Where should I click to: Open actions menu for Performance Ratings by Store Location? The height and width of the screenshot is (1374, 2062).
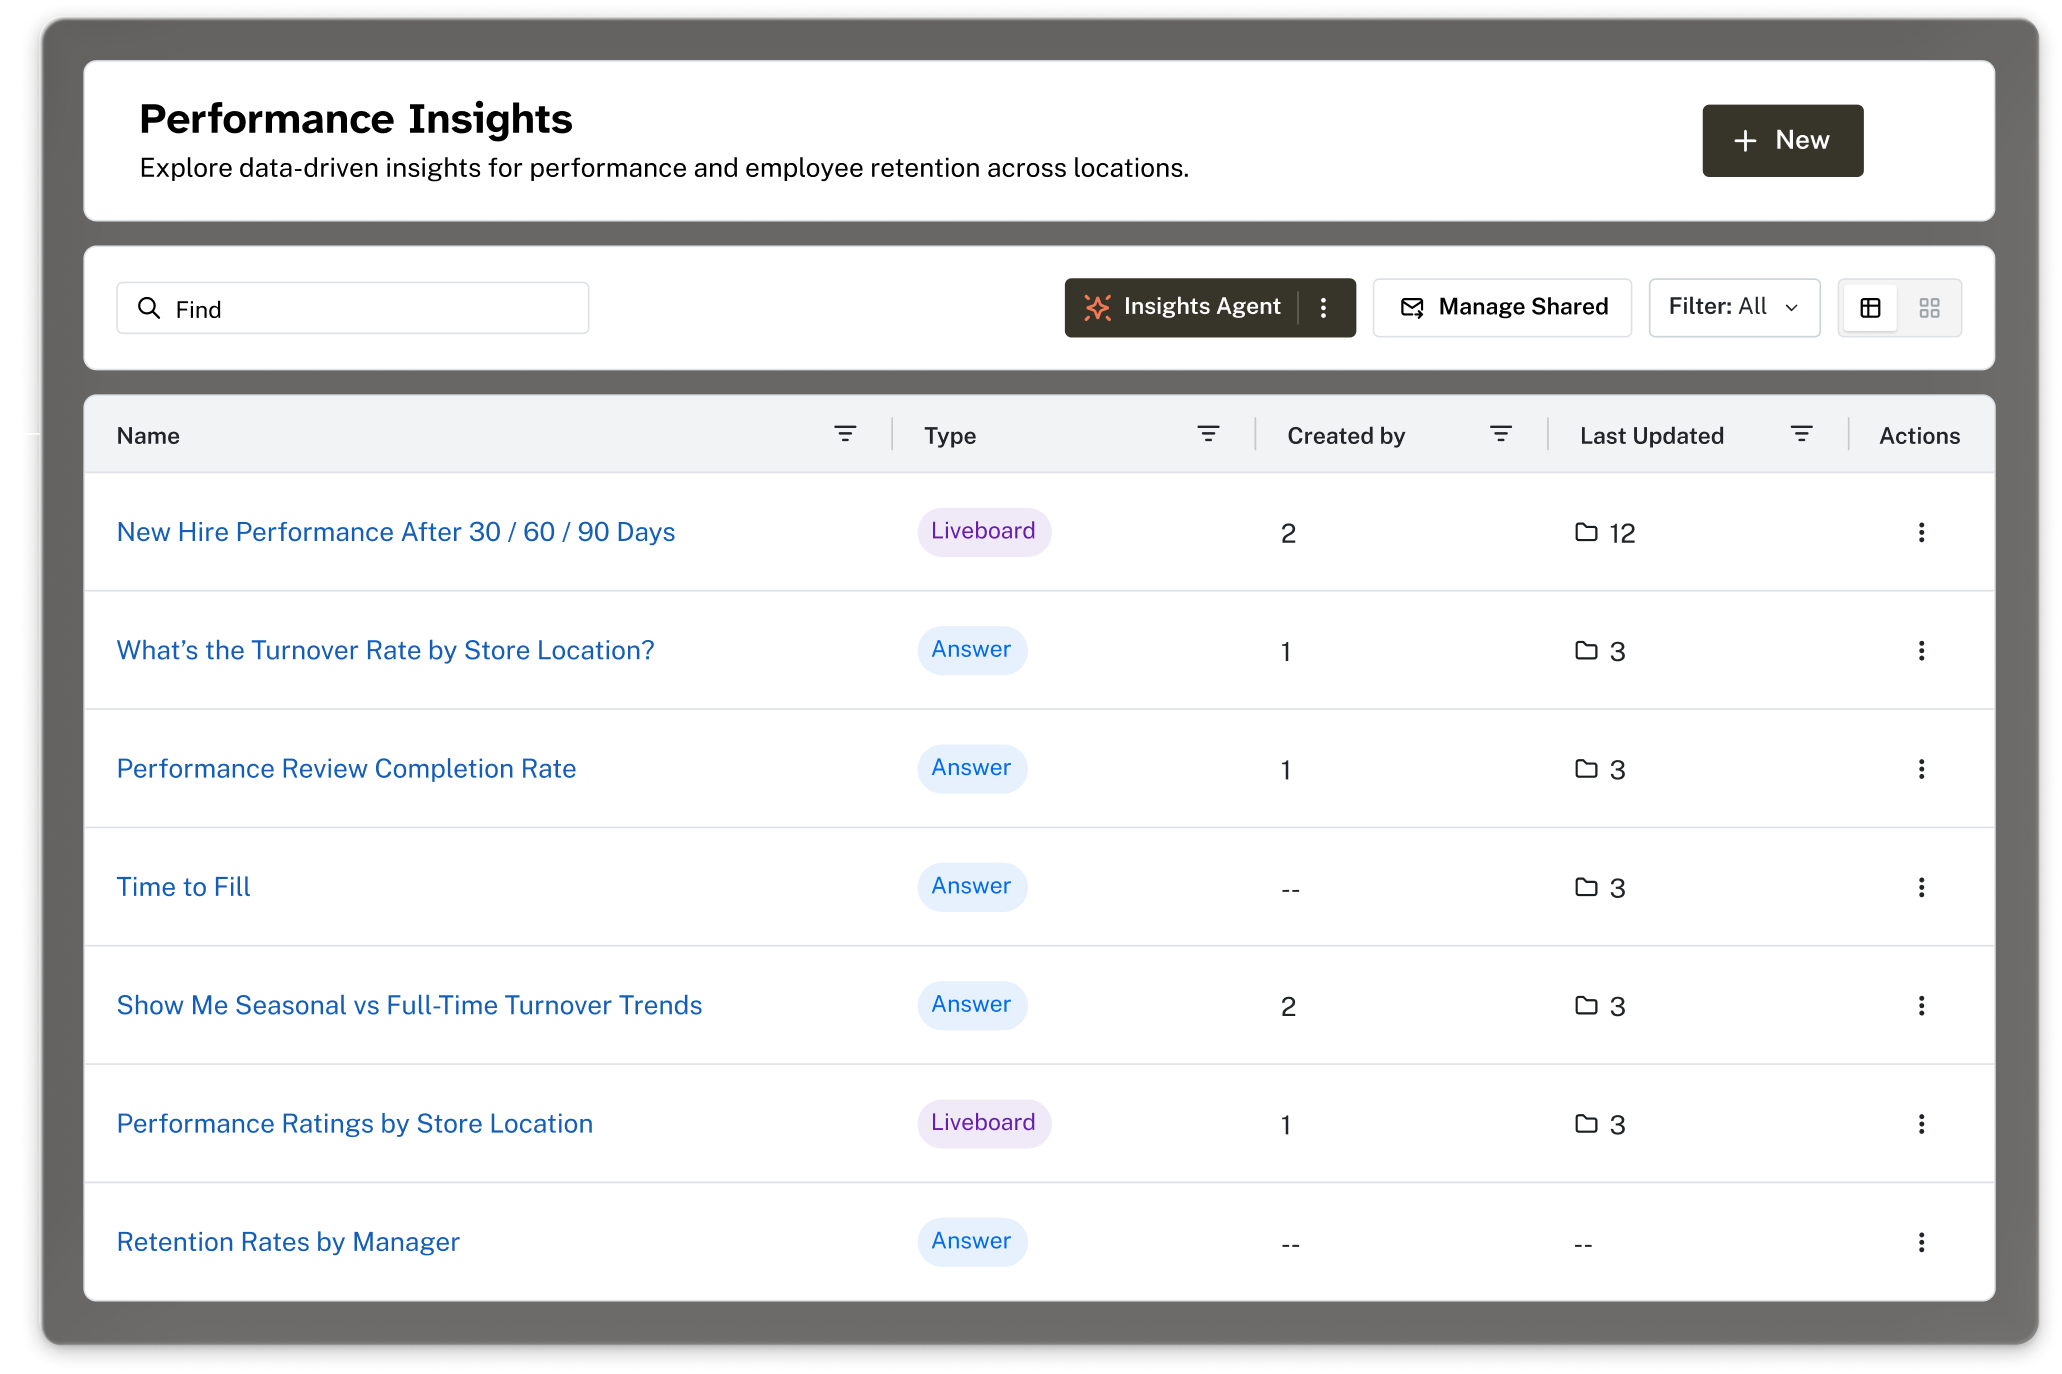click(1921, 1125)
